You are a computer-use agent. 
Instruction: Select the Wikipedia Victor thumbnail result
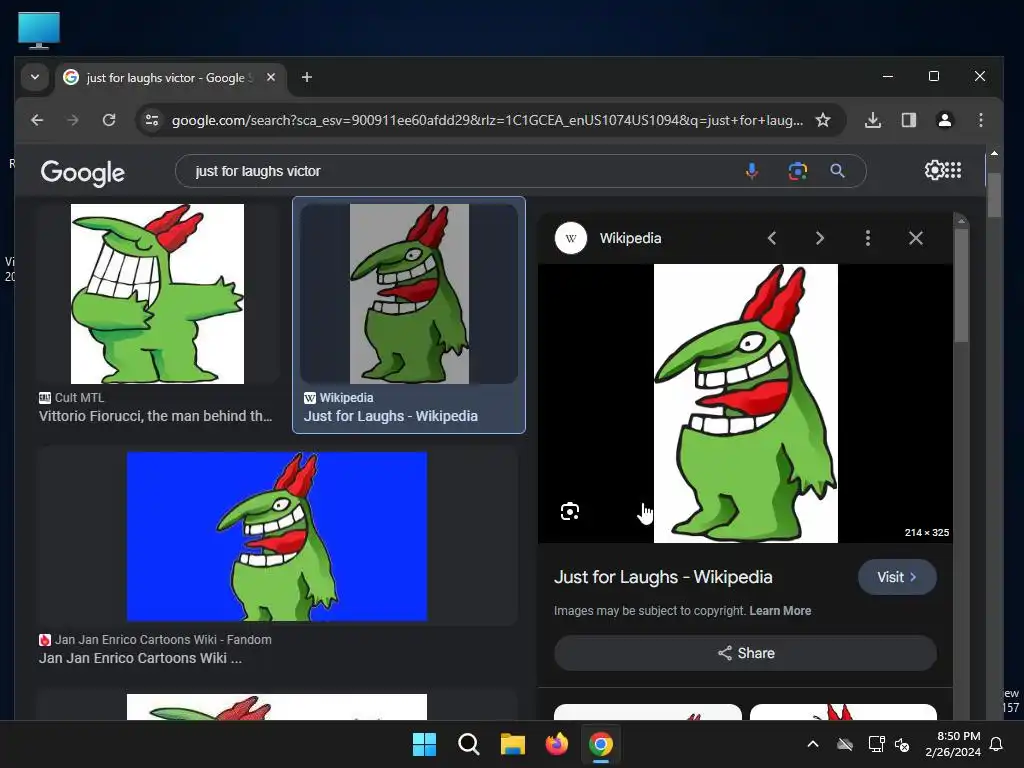coord(409,294)
